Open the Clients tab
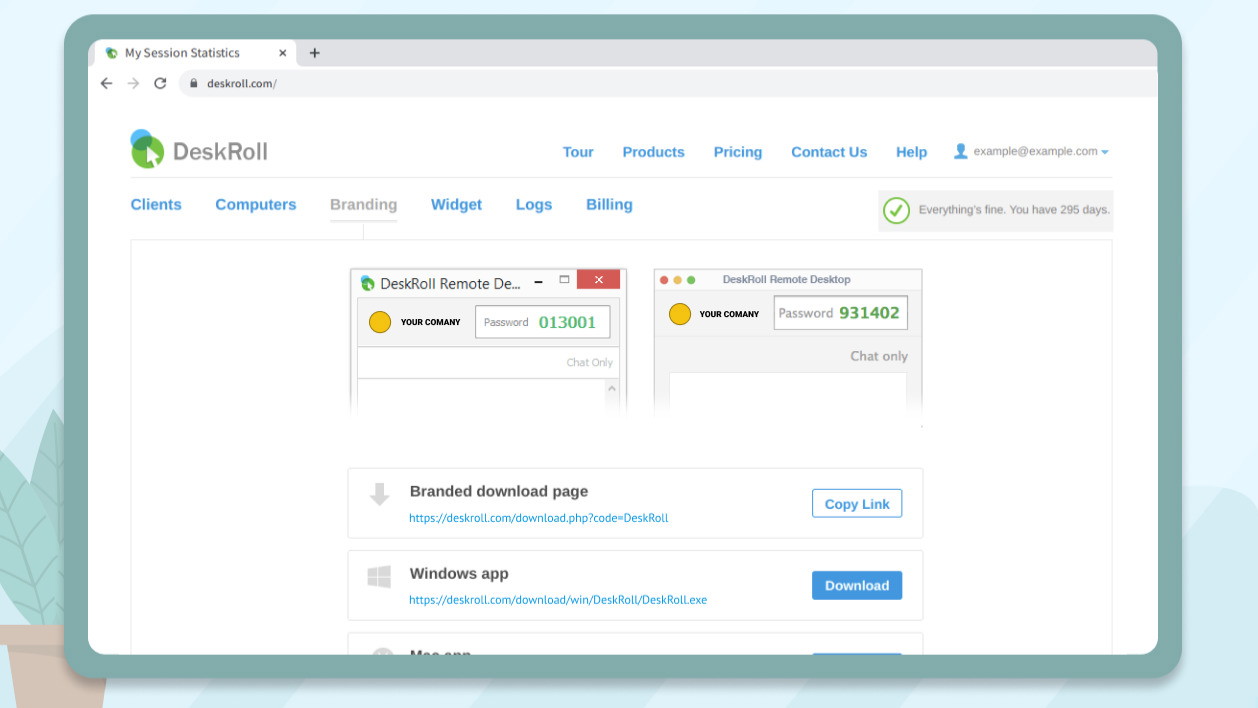This screenshot has width=1258, height=708. (x=156, y=204)
